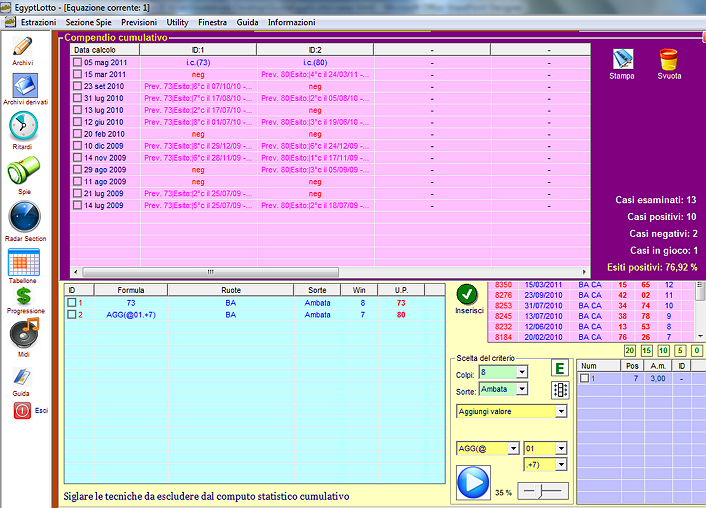Open the Progressione dollar icon

(24, 296)
